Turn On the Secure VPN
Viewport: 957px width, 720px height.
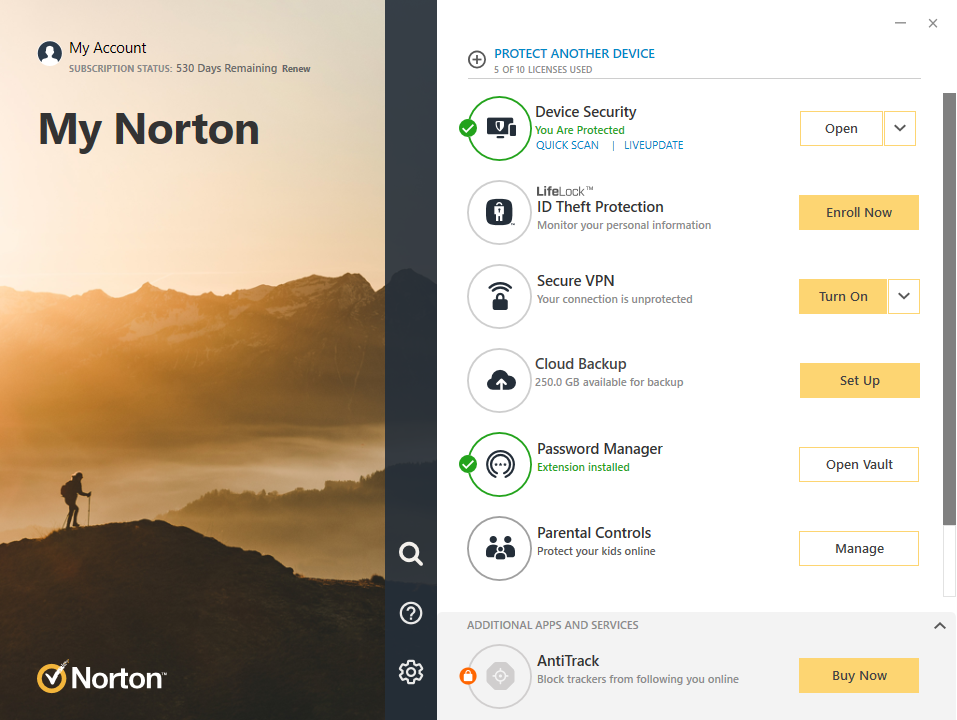coord(843,297)
